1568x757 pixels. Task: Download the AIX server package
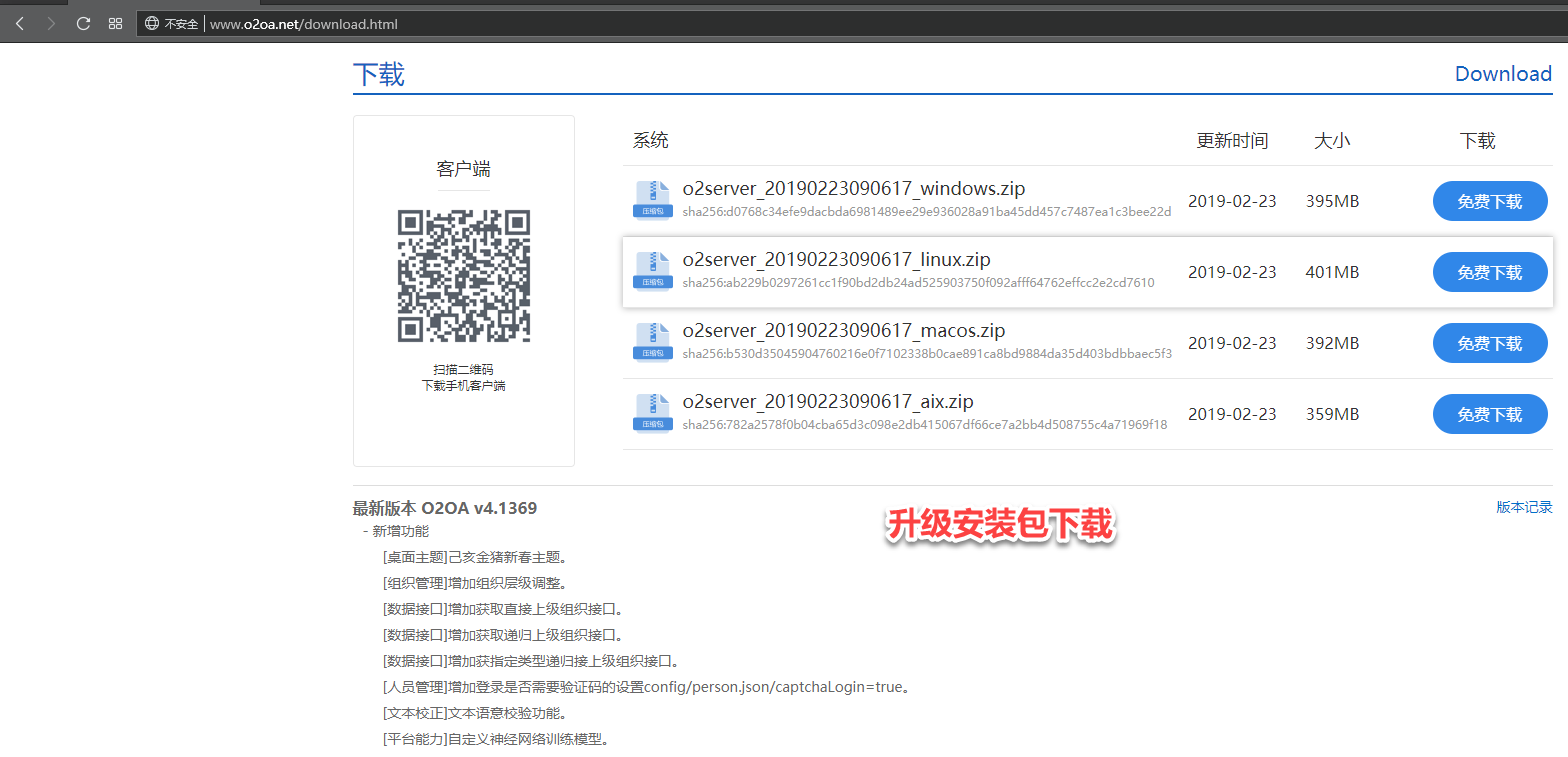[x=1490, y=414]
